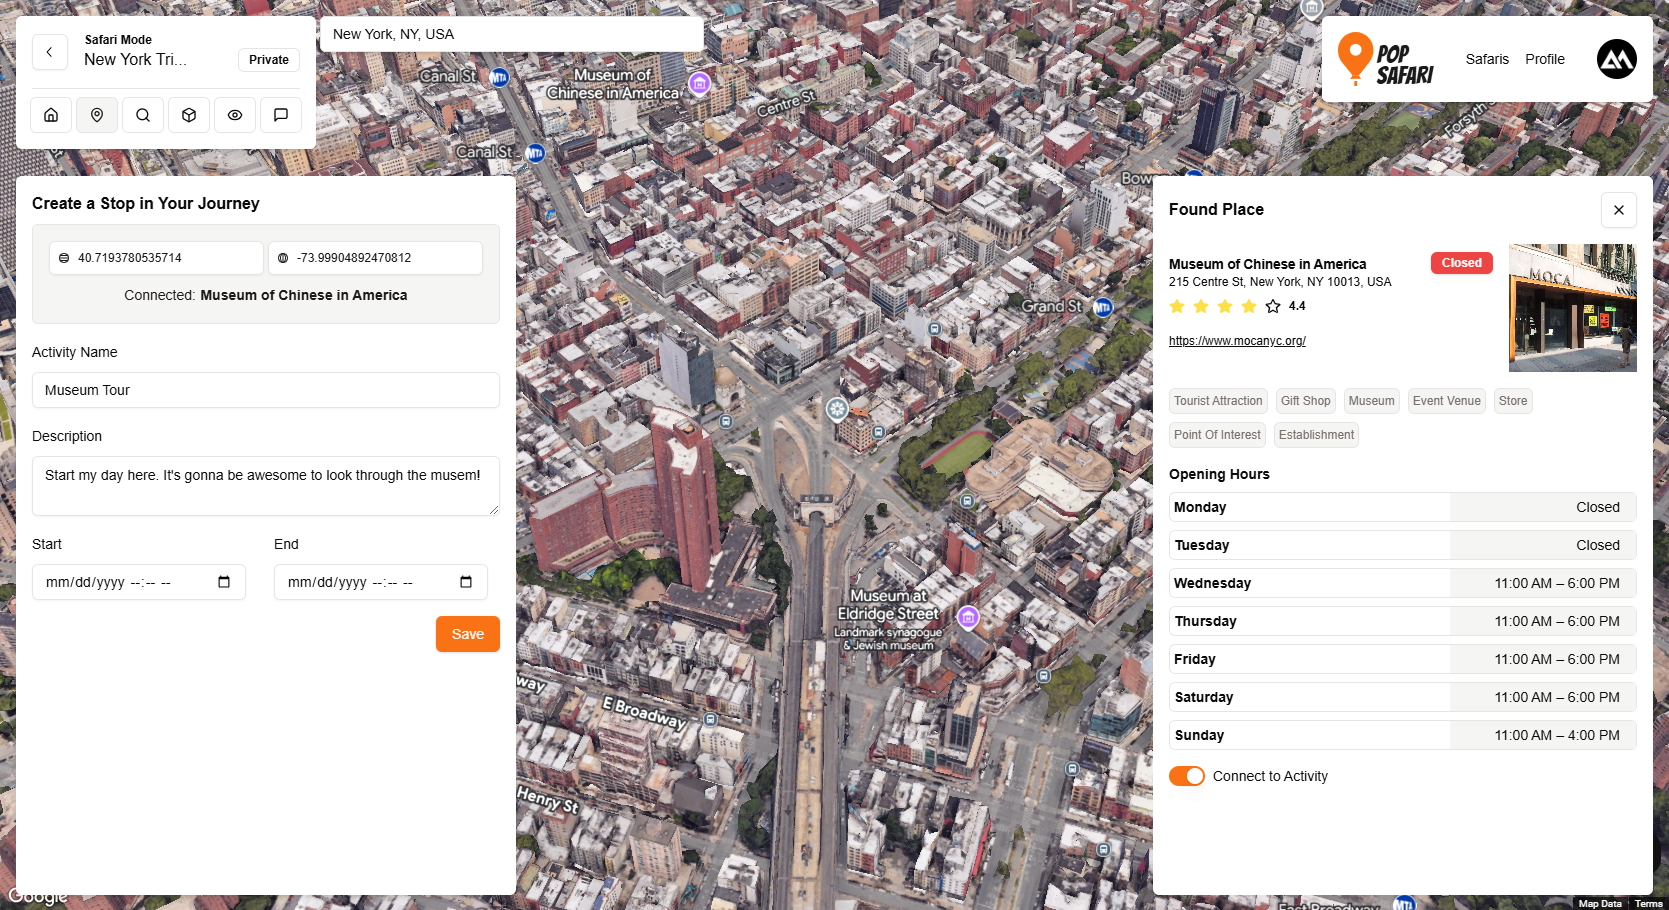Open the comment bubble tool

(x=280, y=114)
